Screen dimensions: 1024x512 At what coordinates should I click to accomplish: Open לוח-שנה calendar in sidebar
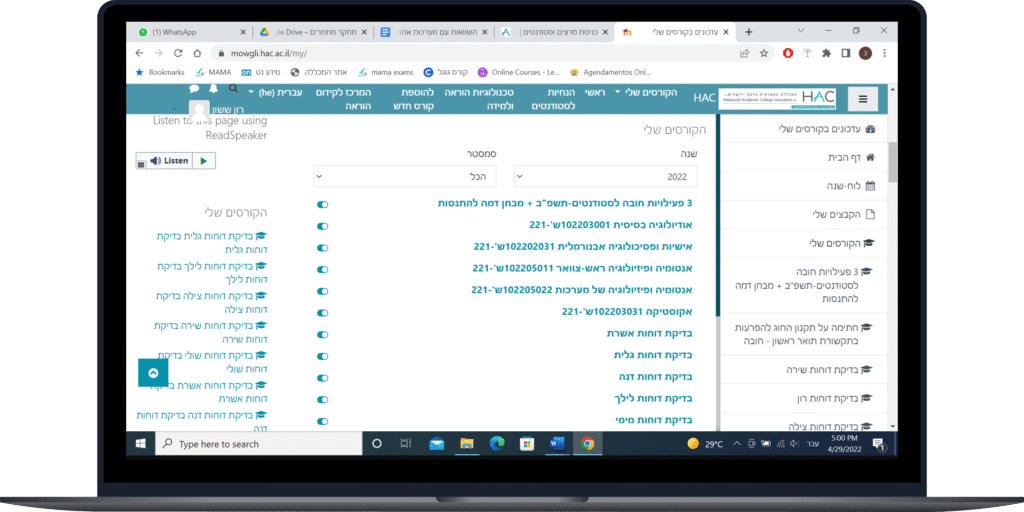pyautogui.click(x=869, y=185)
